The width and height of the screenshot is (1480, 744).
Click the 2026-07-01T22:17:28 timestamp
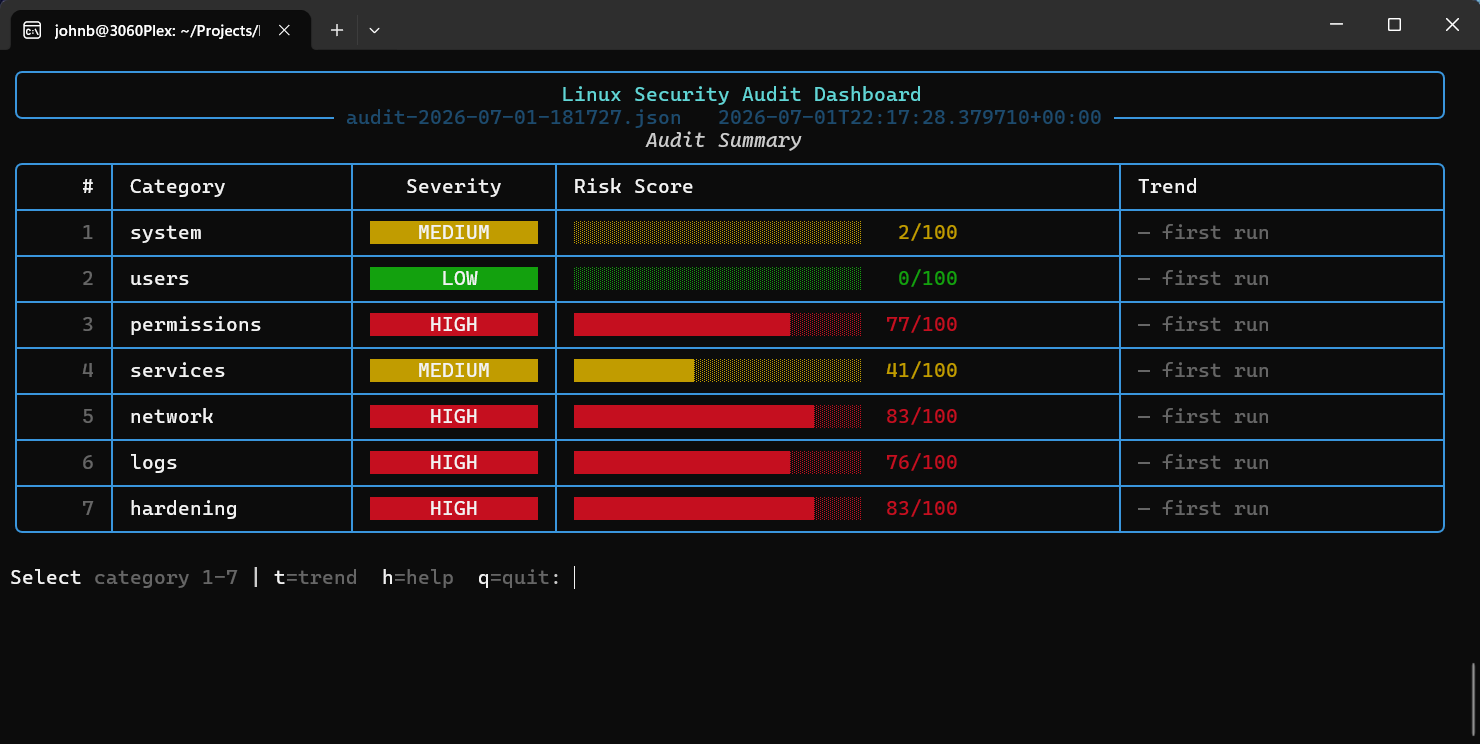click(x=910, y=118)
